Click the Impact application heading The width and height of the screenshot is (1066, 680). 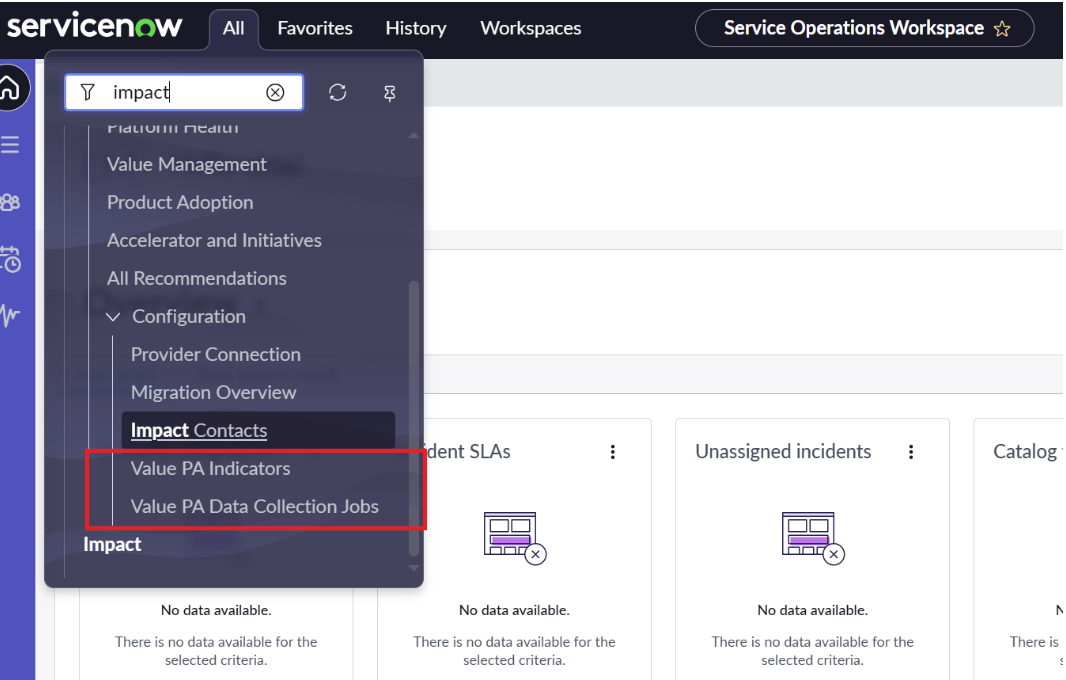112,545
